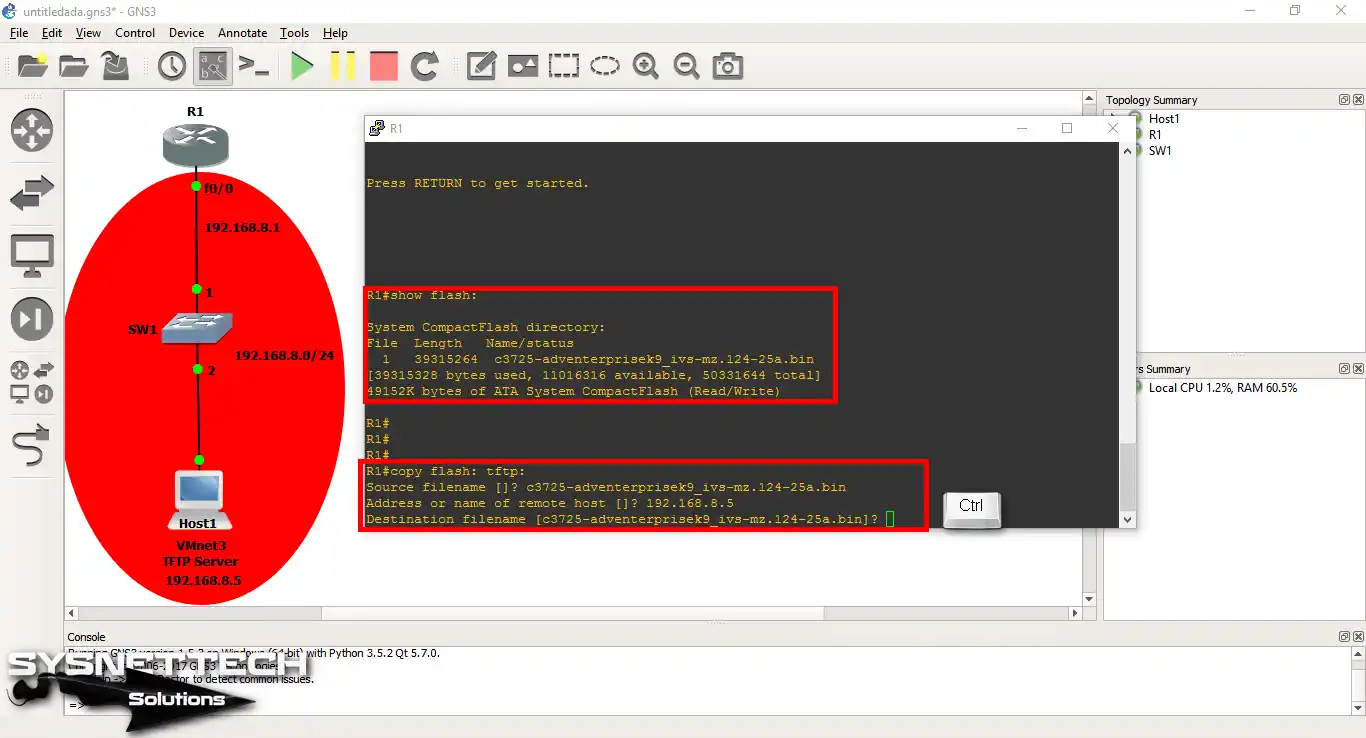
Task: Reload all devices
Action: [423, 66]
